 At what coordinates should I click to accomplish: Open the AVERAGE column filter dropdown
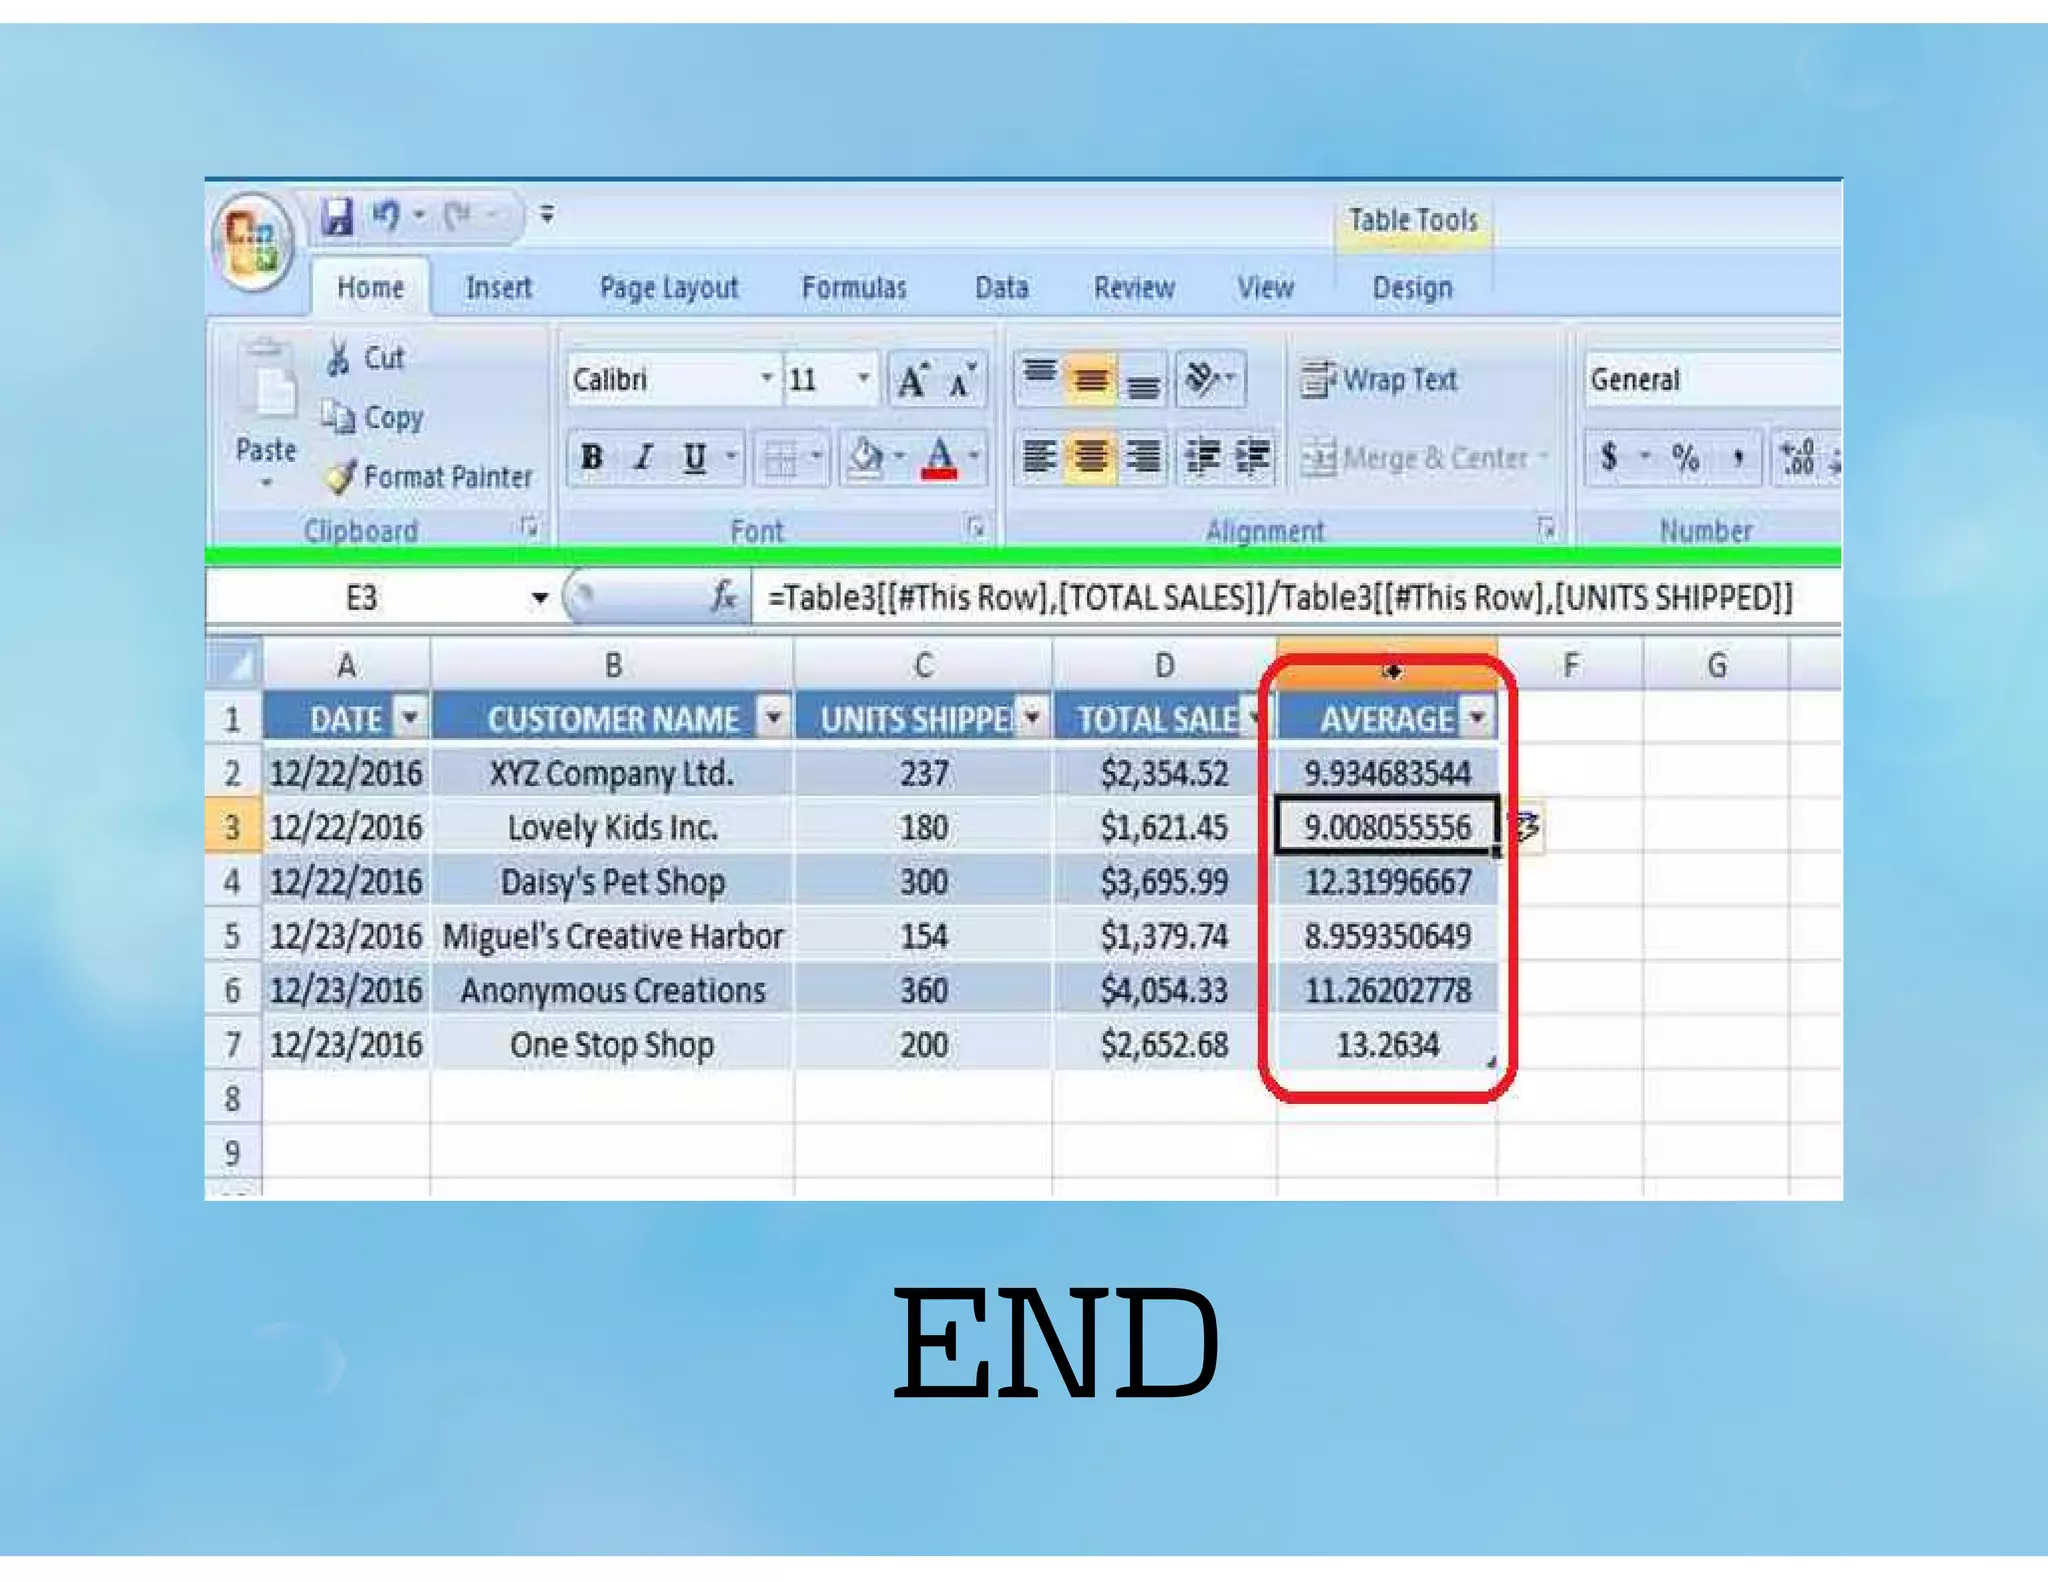pos(1477,718)
